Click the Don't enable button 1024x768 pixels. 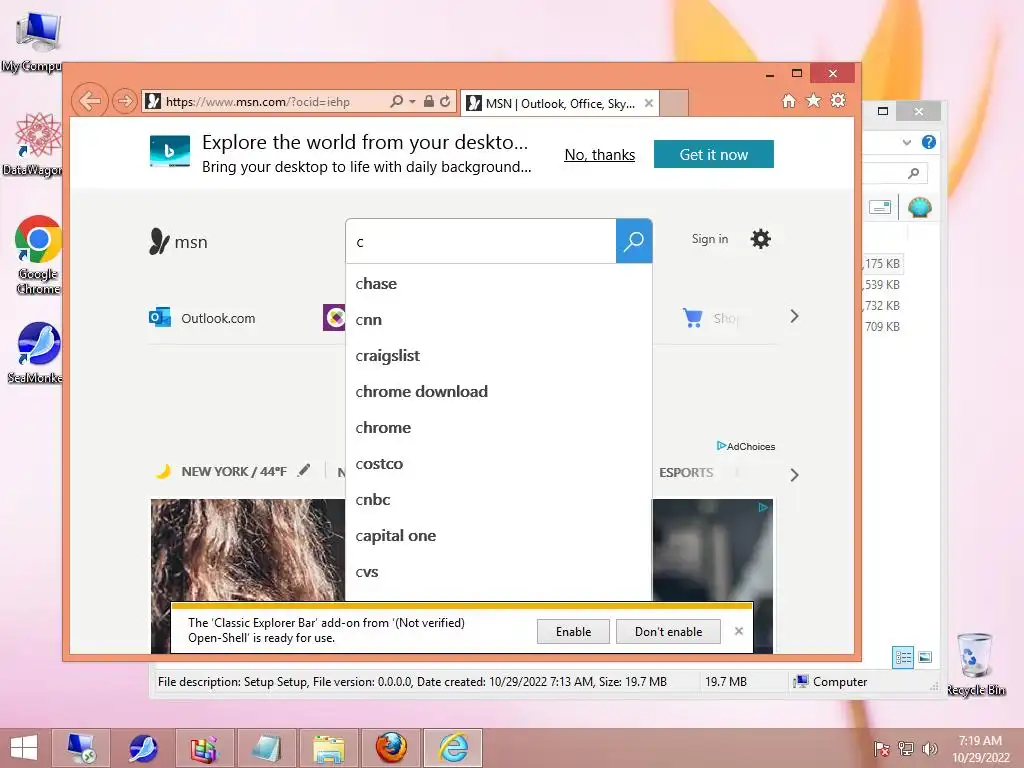668,632
